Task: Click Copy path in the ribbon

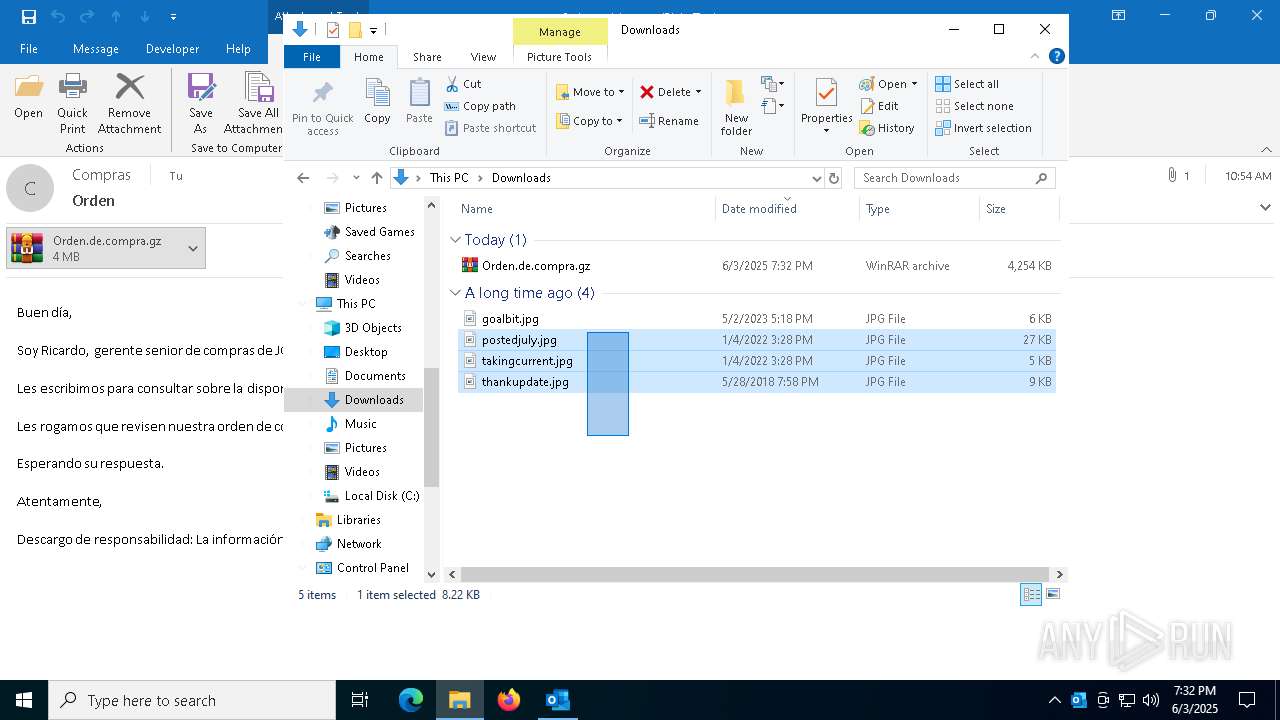Action: [x=480, y=106]
